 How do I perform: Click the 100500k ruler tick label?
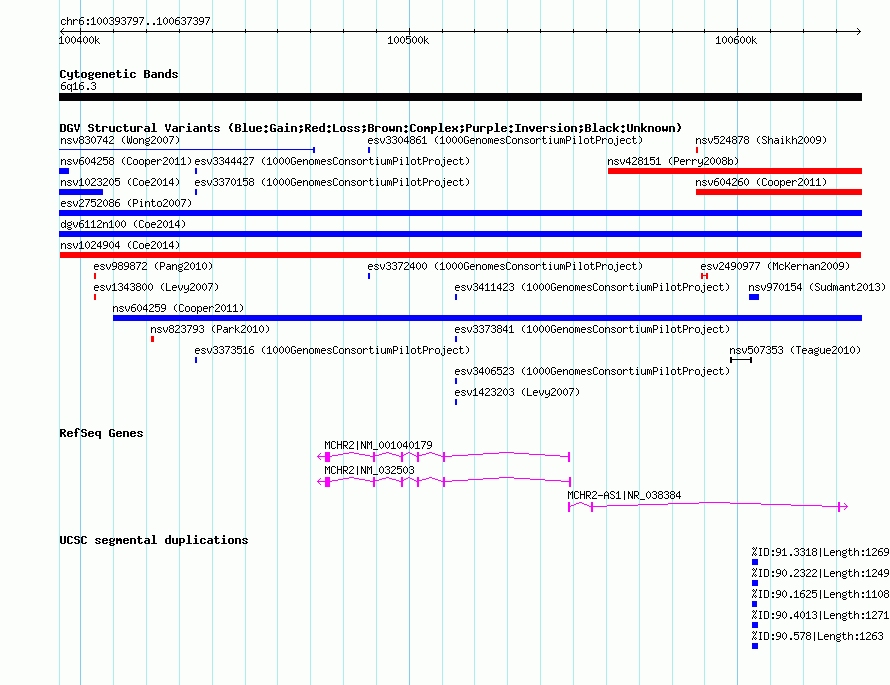(408, 40)
